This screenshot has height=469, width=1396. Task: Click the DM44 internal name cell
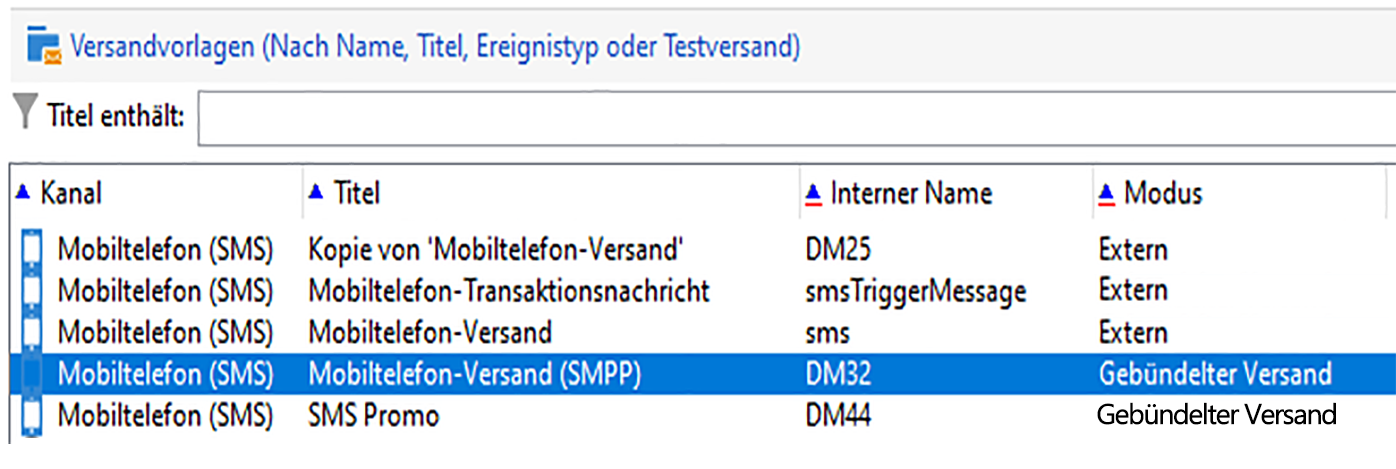[838, 415]
